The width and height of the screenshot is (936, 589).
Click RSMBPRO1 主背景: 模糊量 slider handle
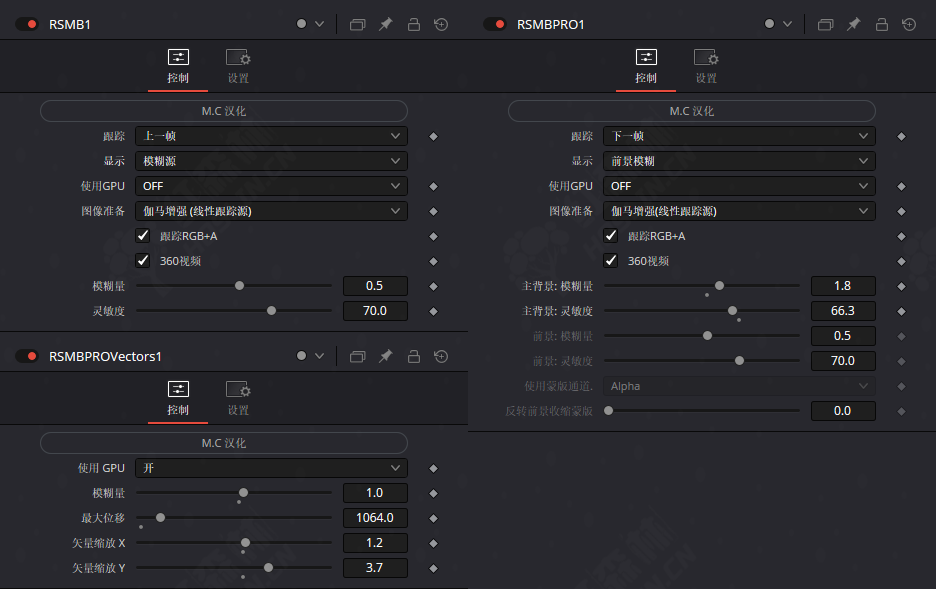(719, 286)
